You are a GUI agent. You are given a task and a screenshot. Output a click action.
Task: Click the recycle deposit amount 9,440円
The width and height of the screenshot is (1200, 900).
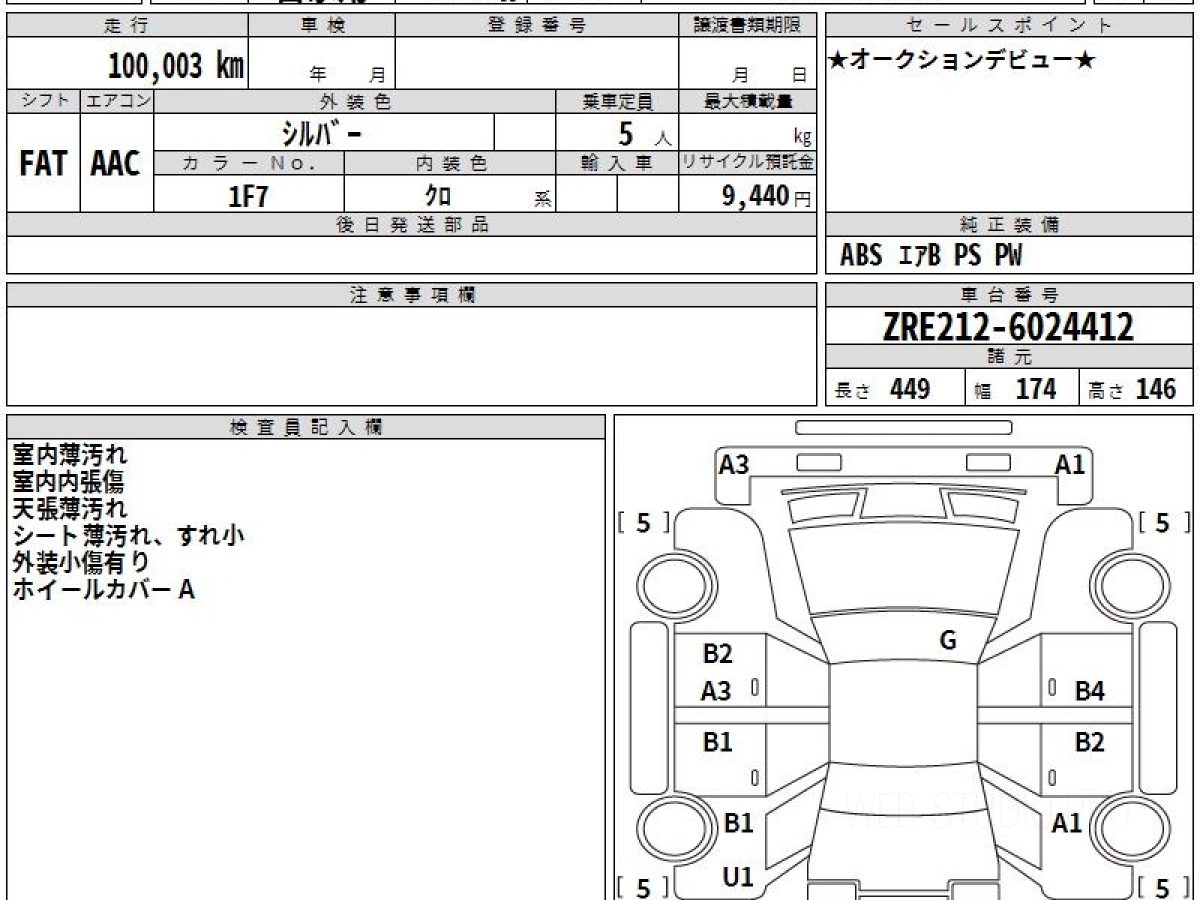(767, 196)
